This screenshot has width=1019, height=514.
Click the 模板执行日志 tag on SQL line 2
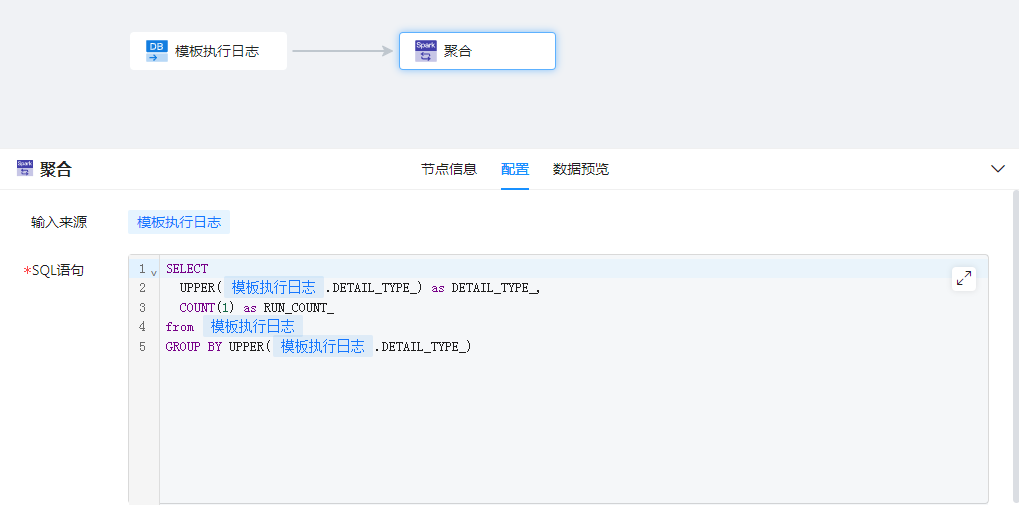[x=274, y=288]
